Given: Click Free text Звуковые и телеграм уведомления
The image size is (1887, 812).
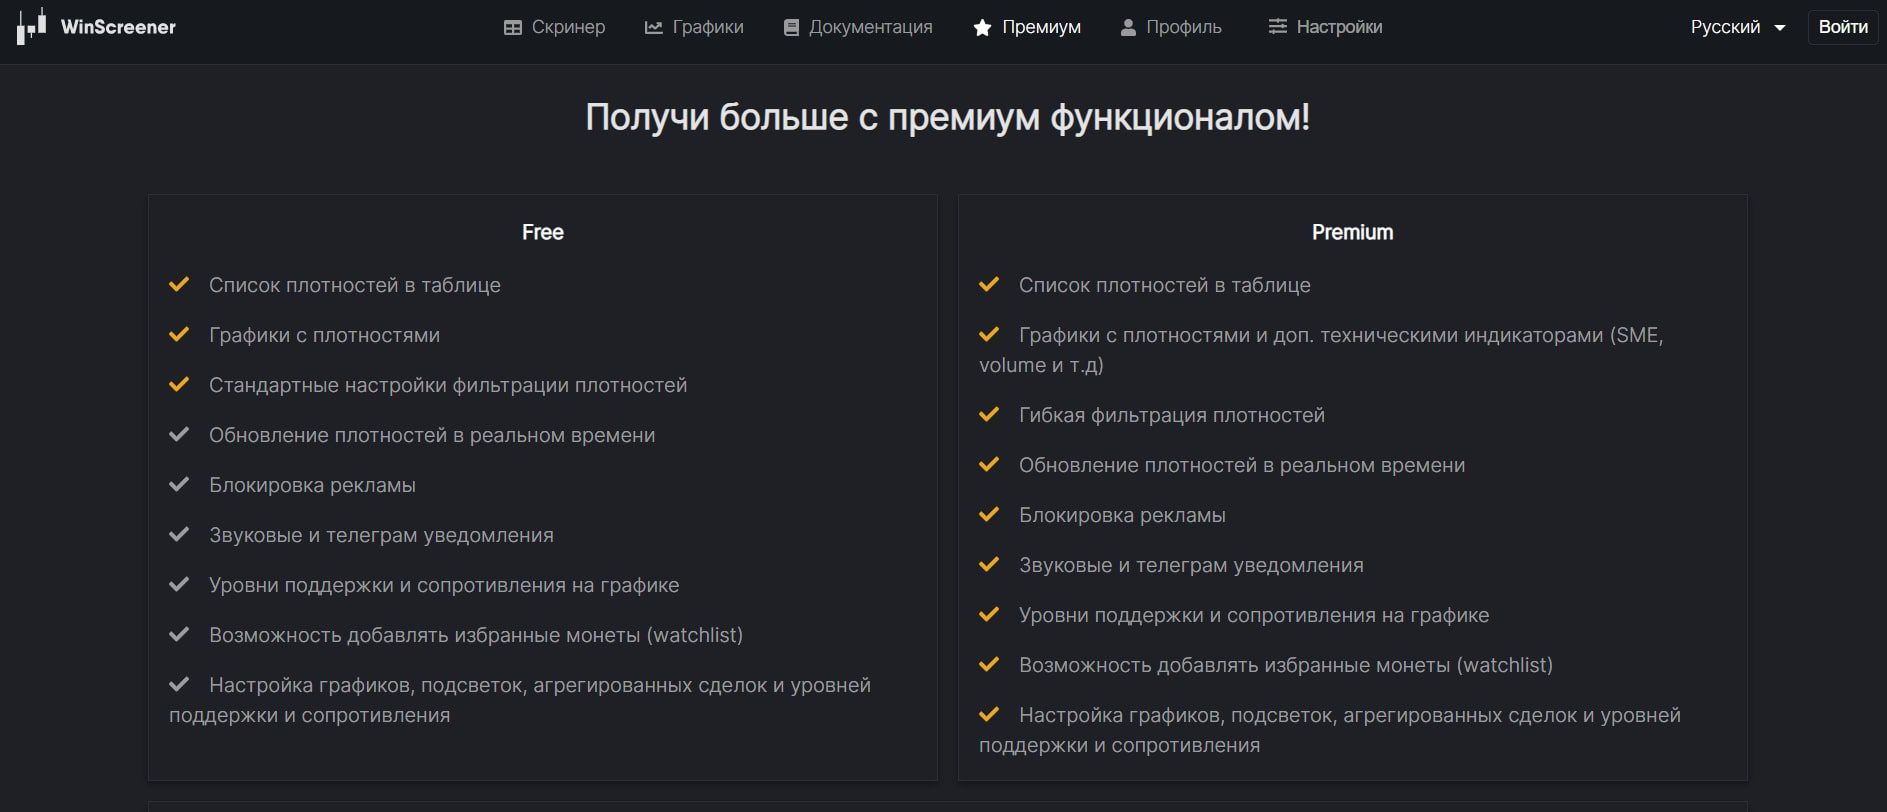Looking at the screenshot, I should click(381, 535).
